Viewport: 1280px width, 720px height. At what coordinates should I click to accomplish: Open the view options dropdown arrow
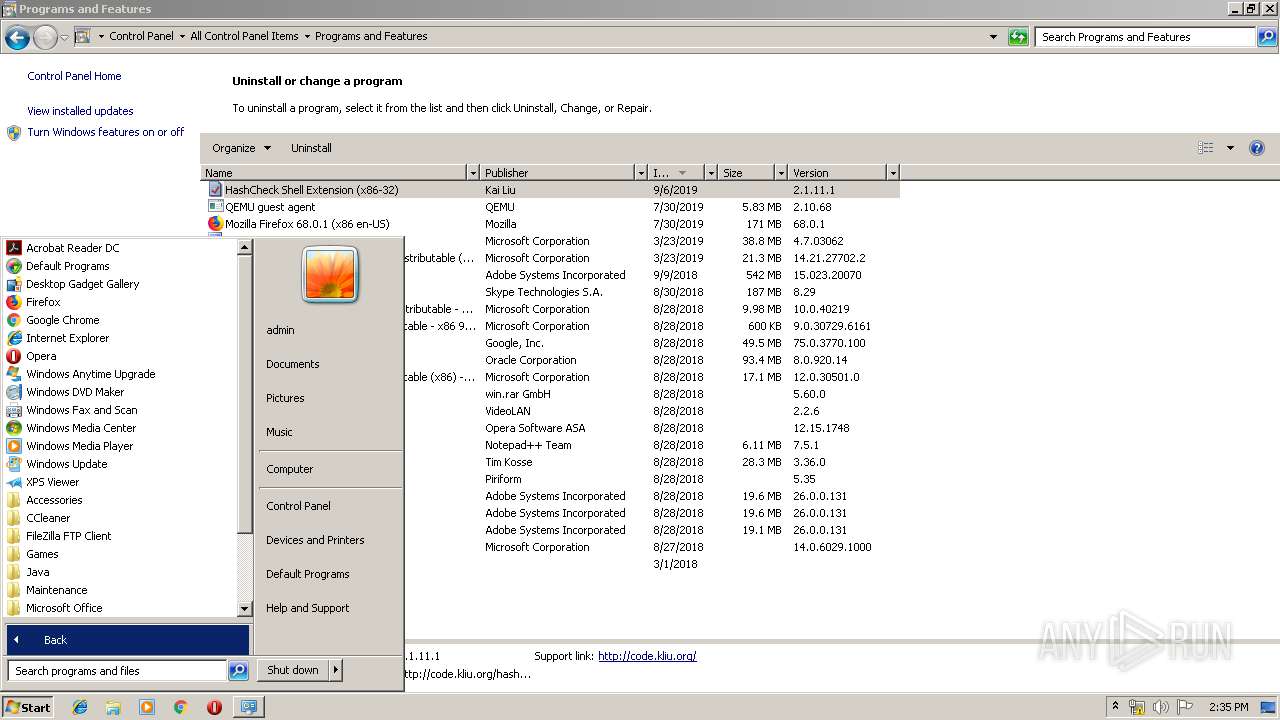coord(1230,148)
